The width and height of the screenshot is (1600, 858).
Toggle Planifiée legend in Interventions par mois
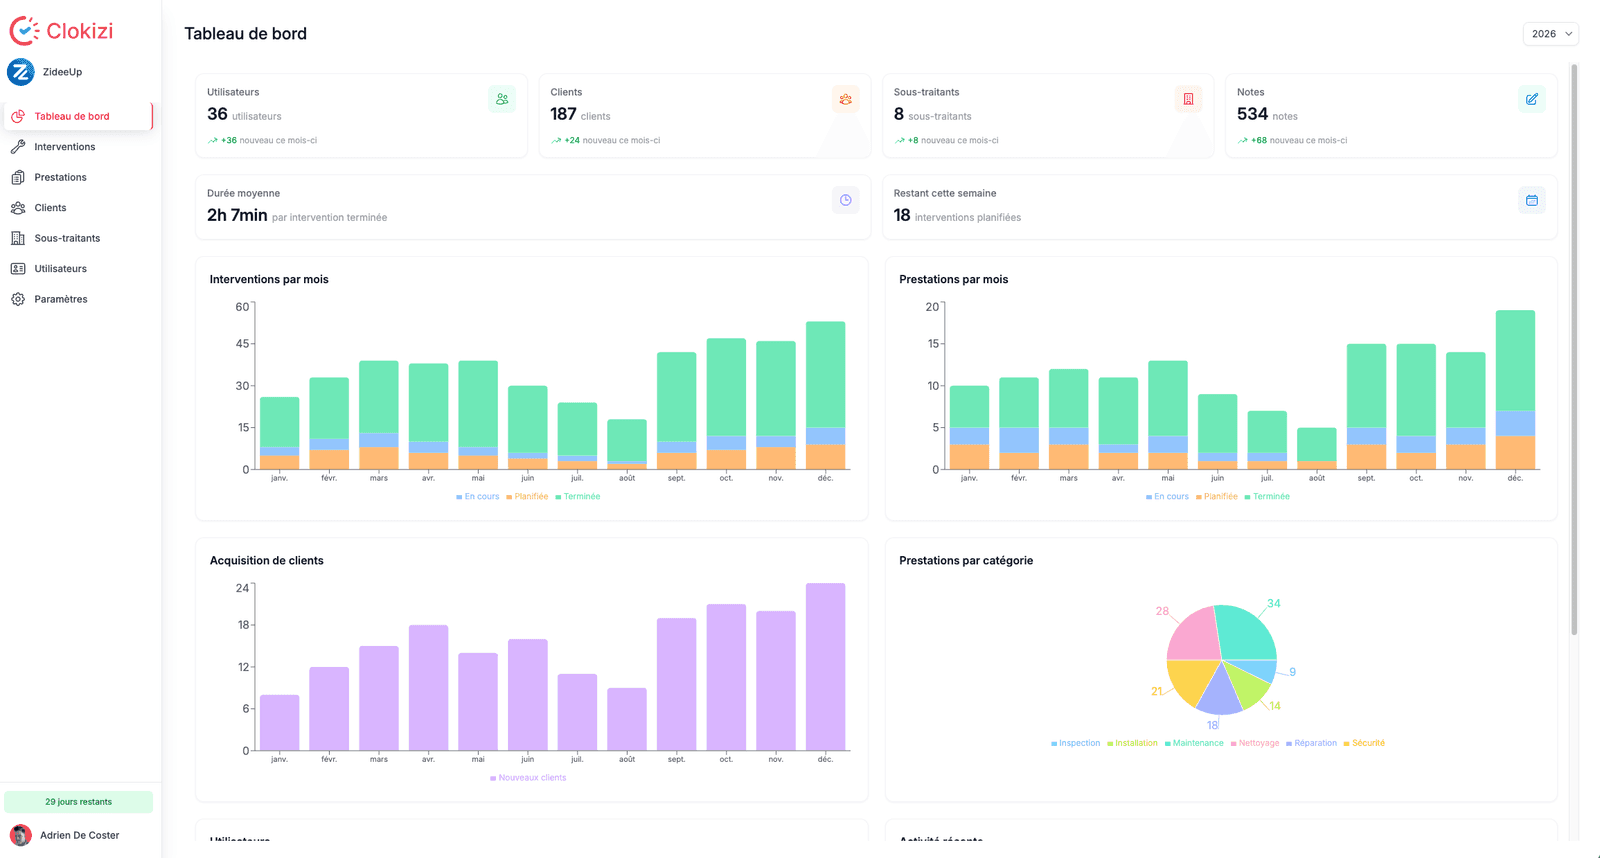coord(527,497)
